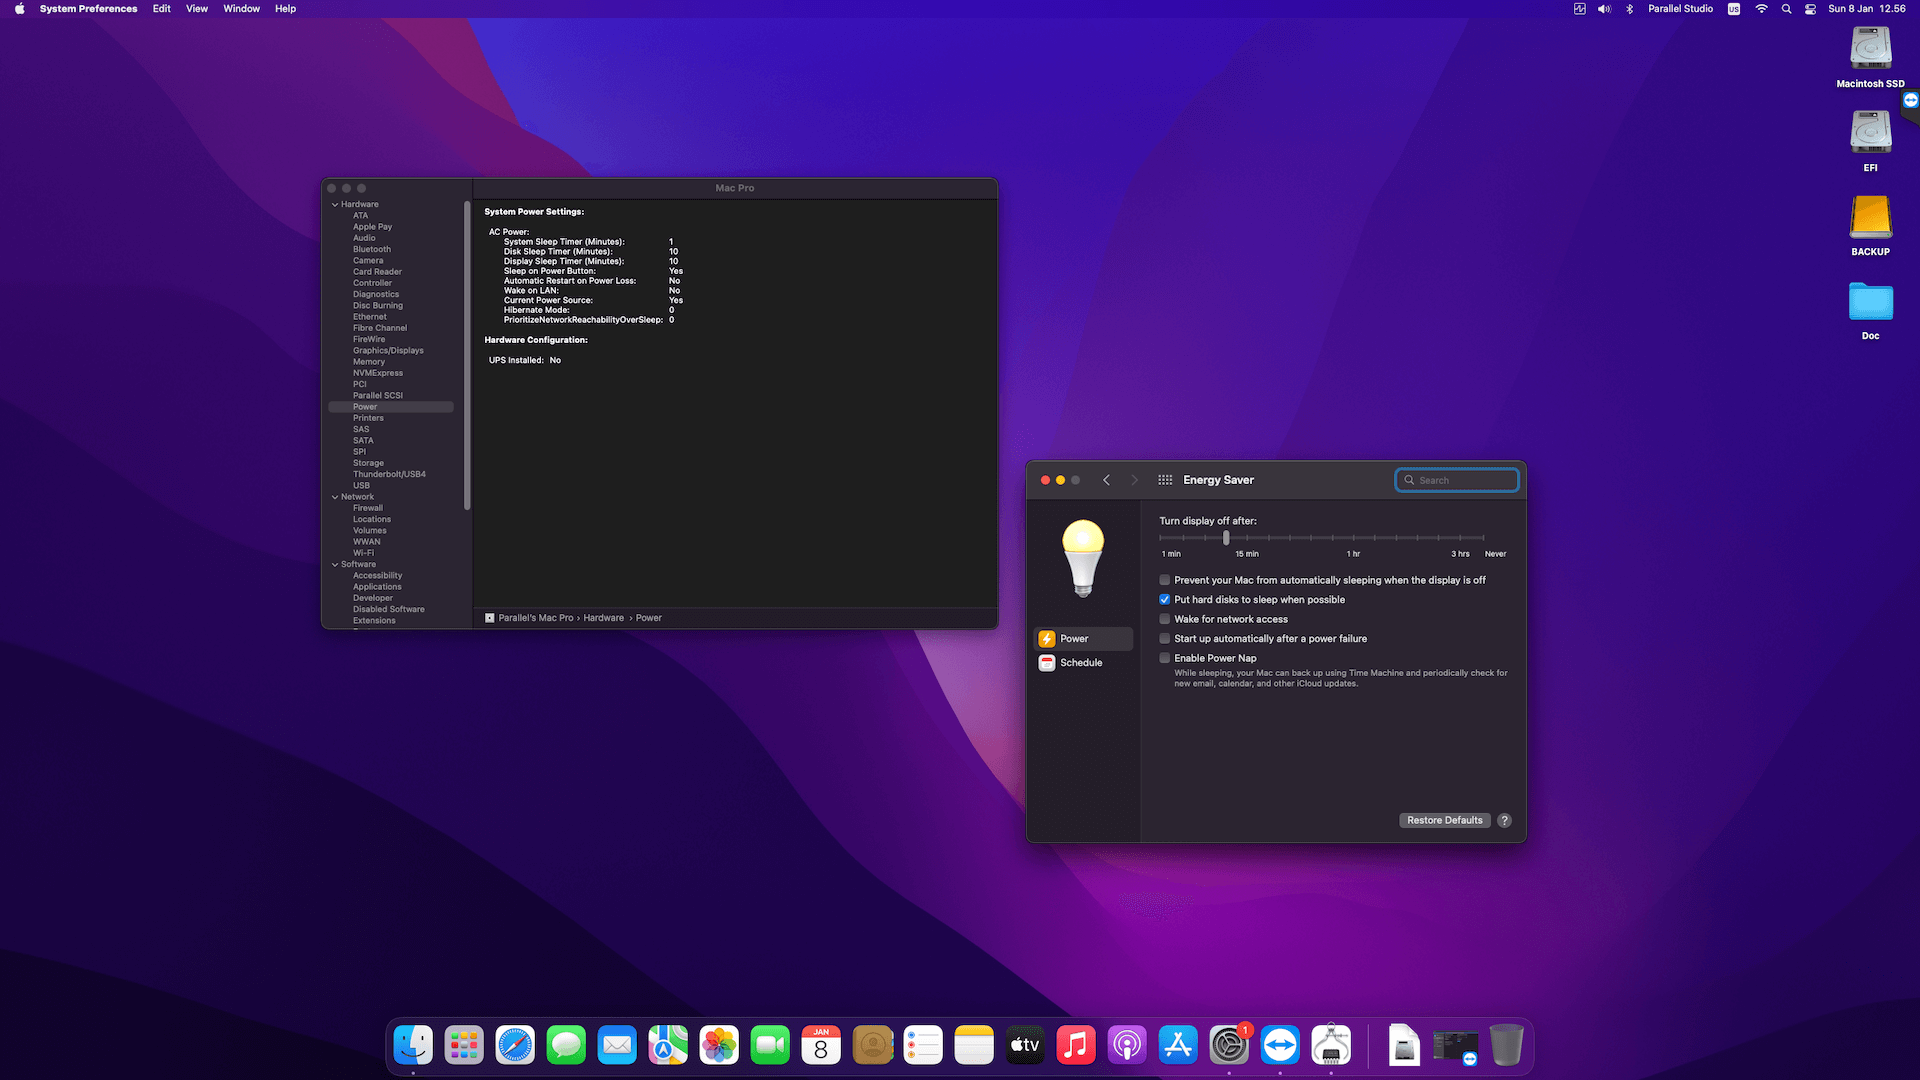
Task: Click the Mac Pro sidebar scrollbar
Action: tap(467, 355)
